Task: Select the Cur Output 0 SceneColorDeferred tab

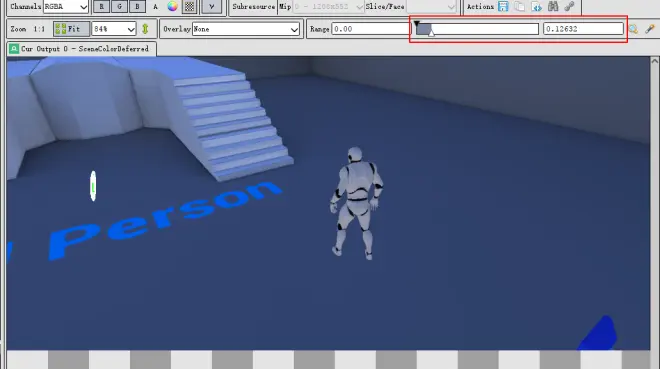Action: click(x=82, y=49)
